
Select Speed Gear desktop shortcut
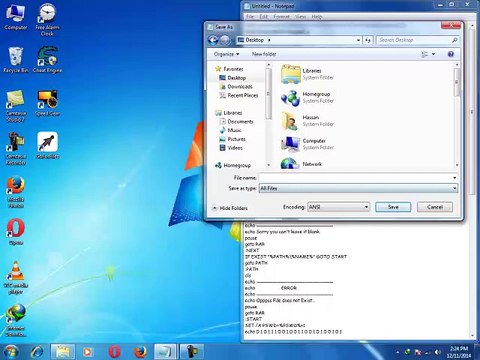tap(47, 103)
